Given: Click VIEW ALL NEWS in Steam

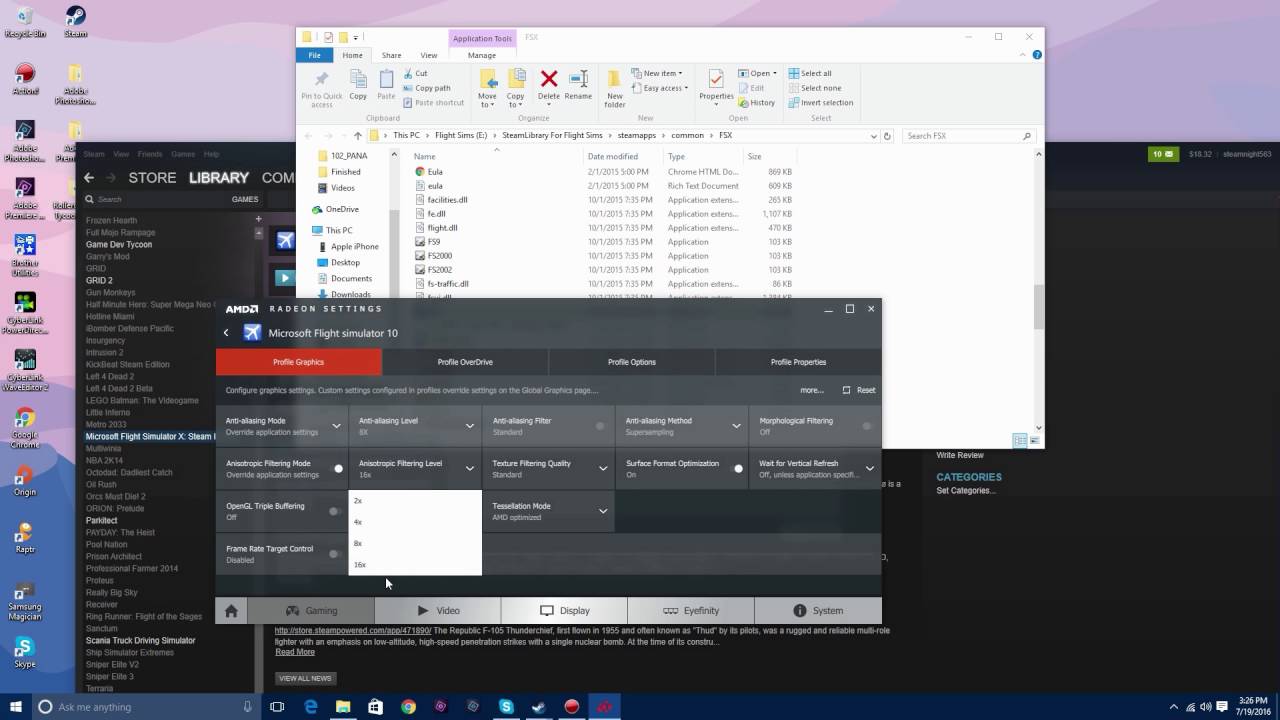Looking at the screenshot, I should coord(306,678).
